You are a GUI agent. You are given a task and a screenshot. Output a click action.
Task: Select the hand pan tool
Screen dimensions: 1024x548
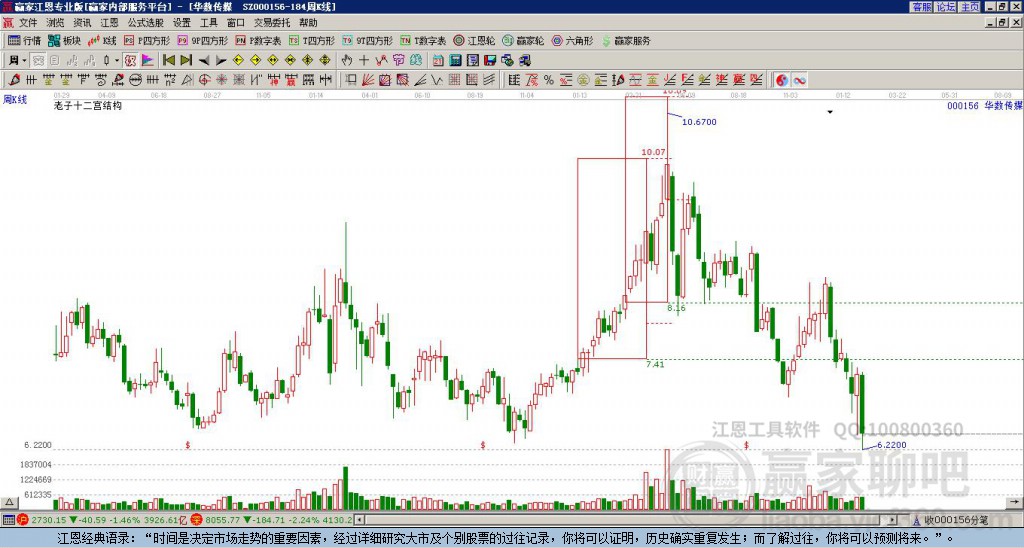point(347,61)
